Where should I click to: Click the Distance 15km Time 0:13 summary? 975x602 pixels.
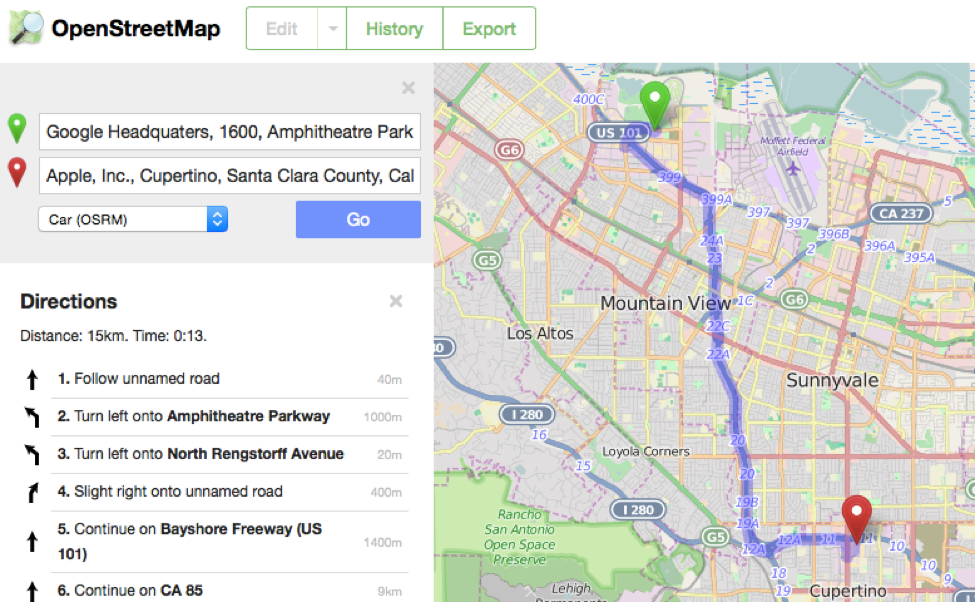113,336
